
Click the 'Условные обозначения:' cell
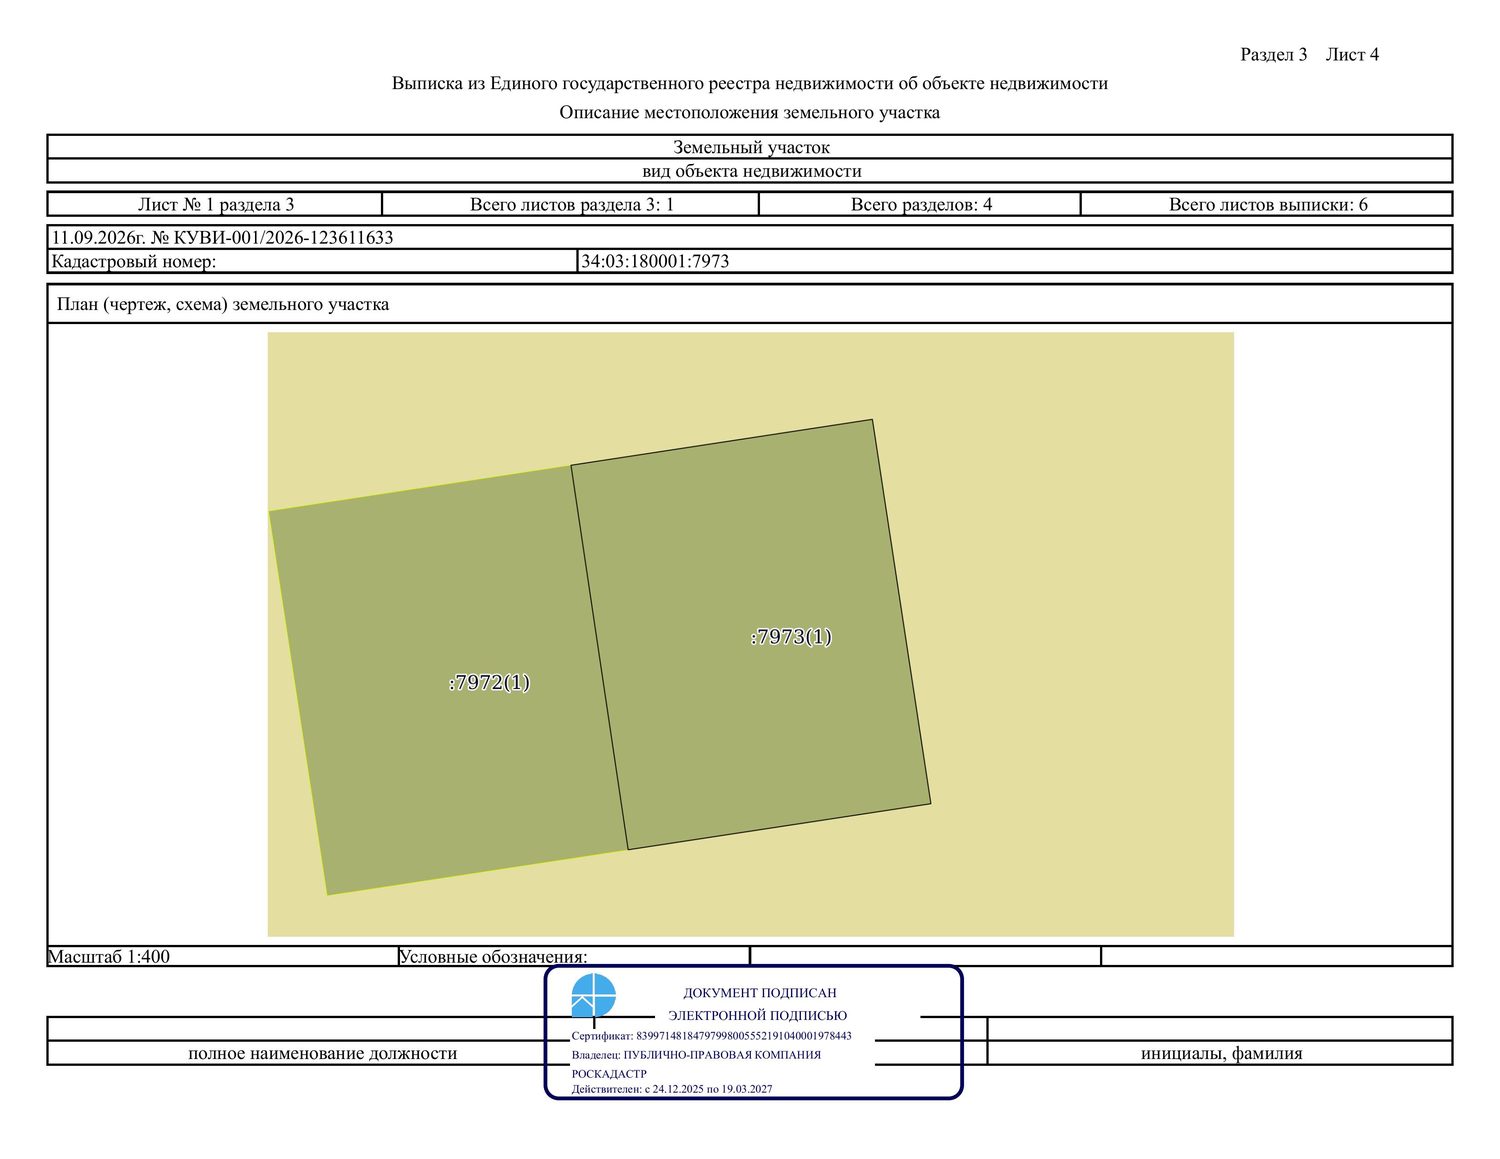tap(574, 956)
